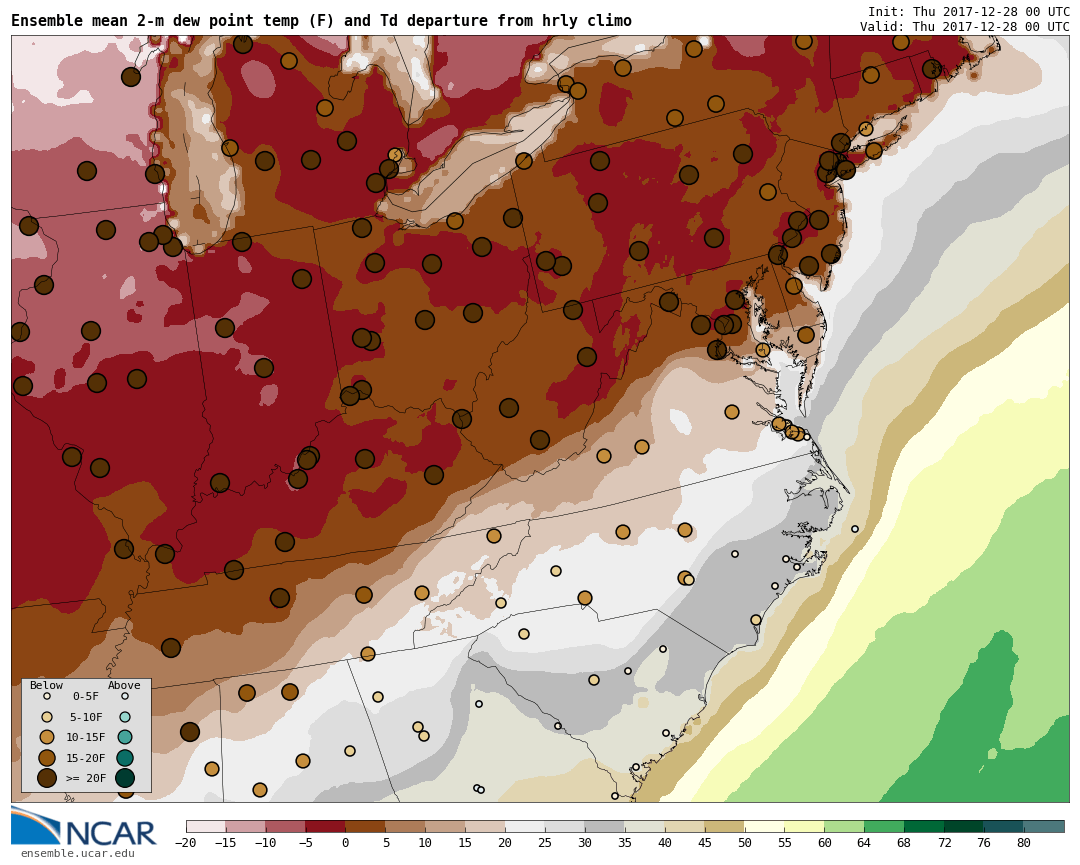Click the colorbar label "25"
Screen dimensions: 1080x865
tap(546, 842)
